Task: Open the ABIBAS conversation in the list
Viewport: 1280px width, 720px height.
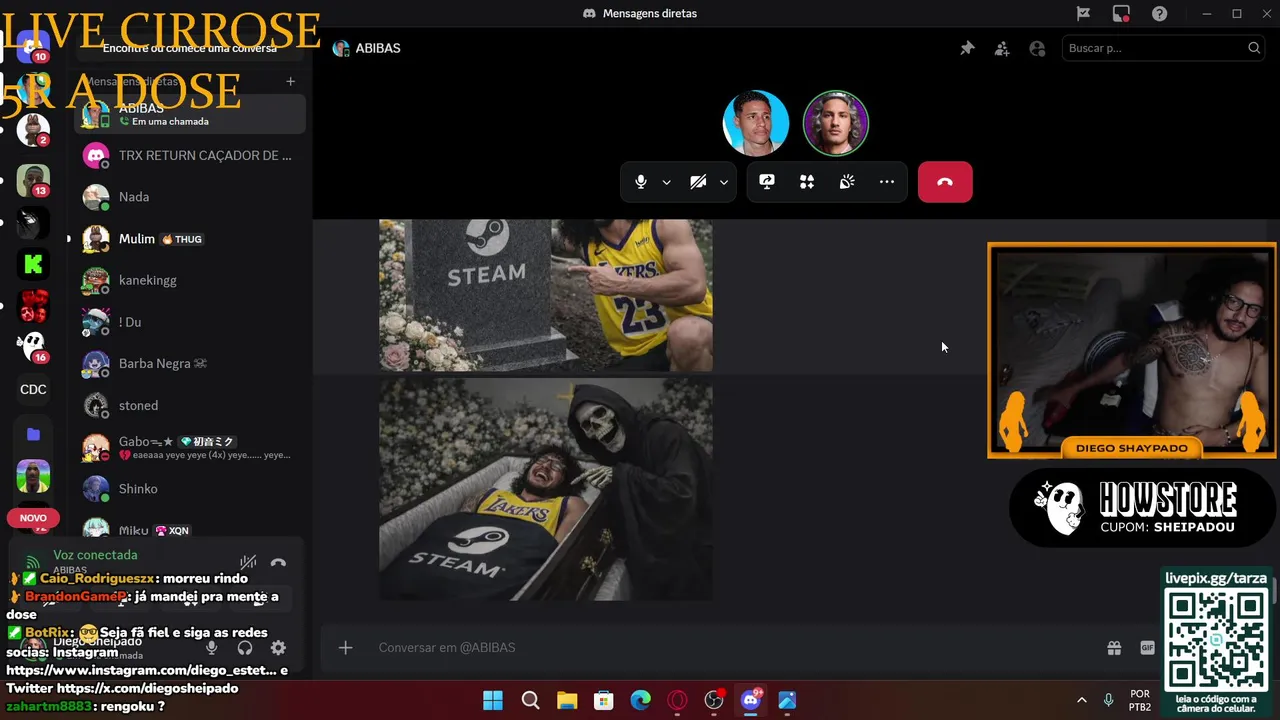Action: click(x=190, y=114)
